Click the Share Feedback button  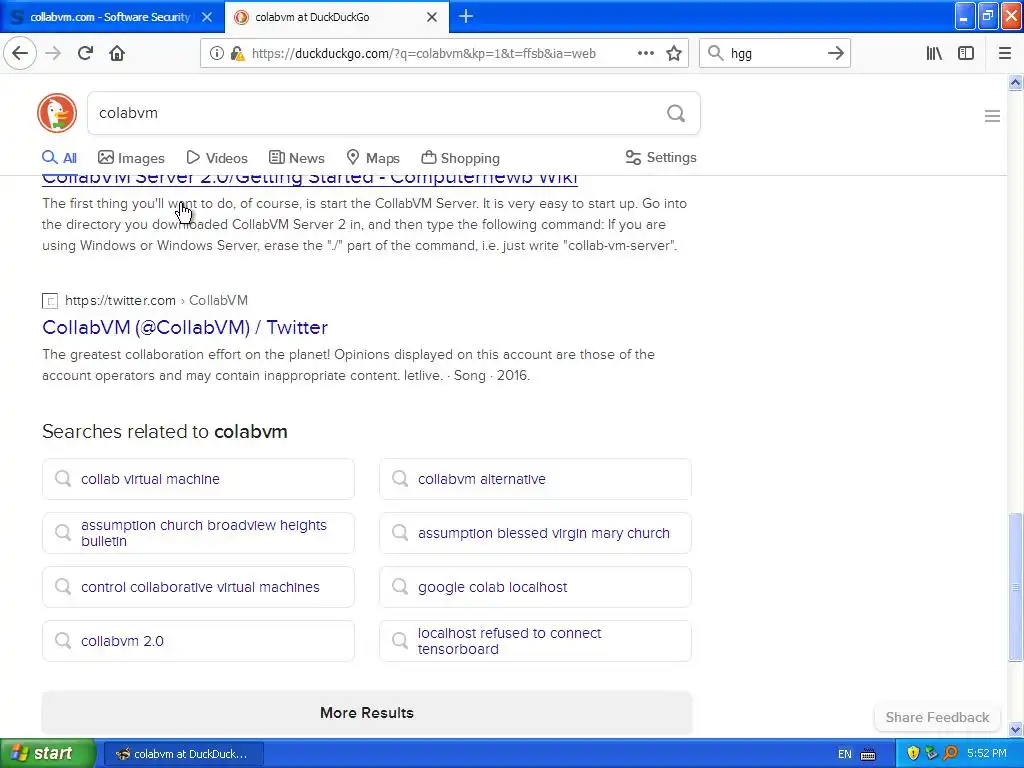coord(937,717)
